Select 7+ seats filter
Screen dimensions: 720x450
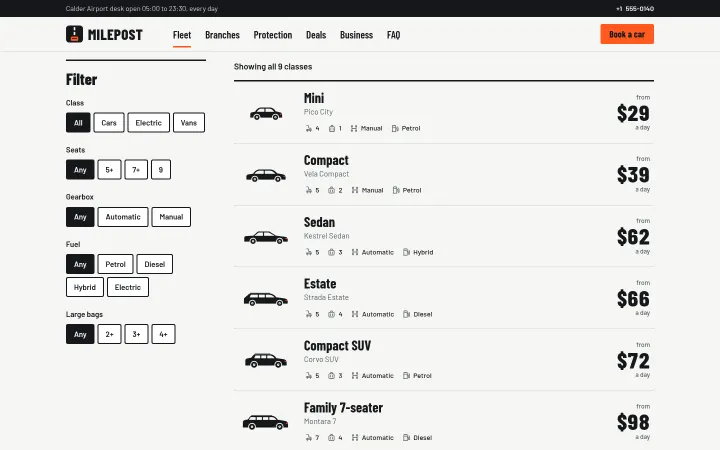tap(136, 169)
